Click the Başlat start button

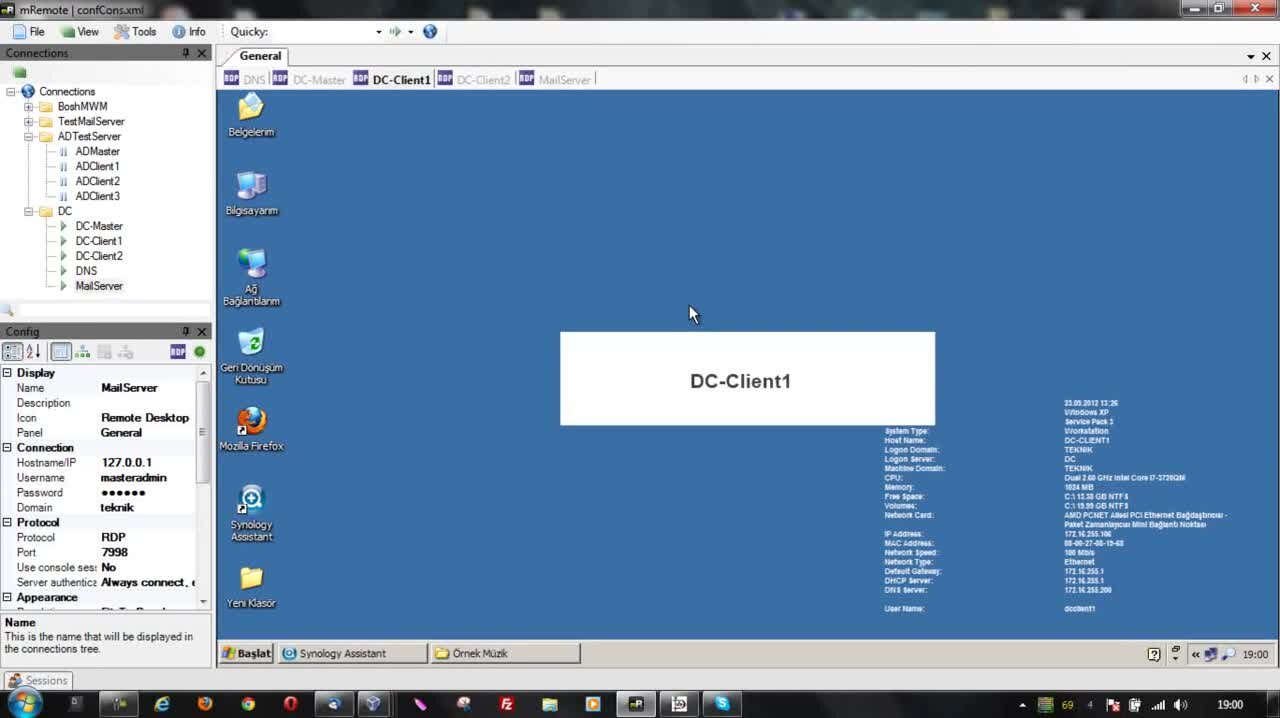(246, 653)
